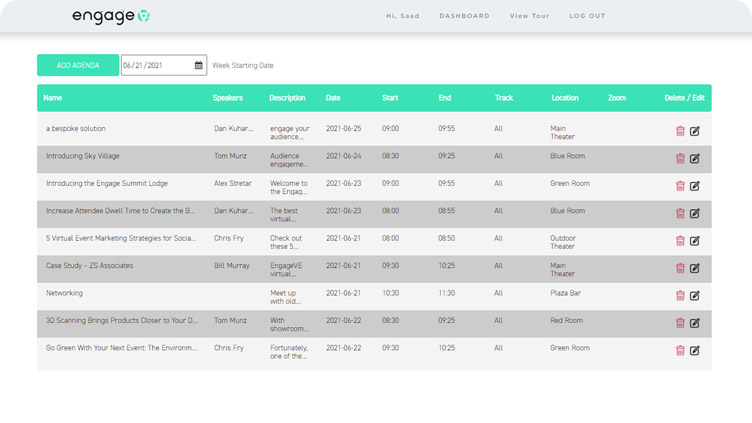
Task: Open the calendar picker icon
Action: [x=199, y=65]
